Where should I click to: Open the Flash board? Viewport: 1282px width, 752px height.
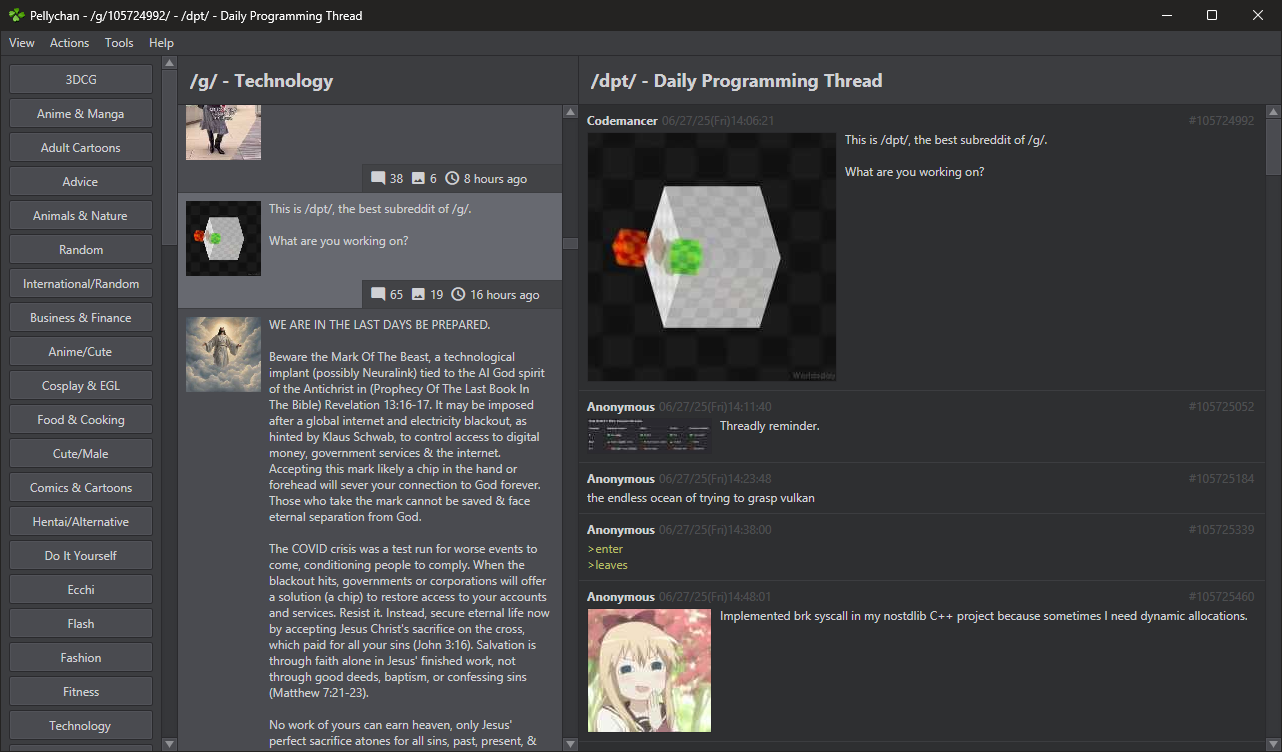pyautogui.click(x=81, y=624)
